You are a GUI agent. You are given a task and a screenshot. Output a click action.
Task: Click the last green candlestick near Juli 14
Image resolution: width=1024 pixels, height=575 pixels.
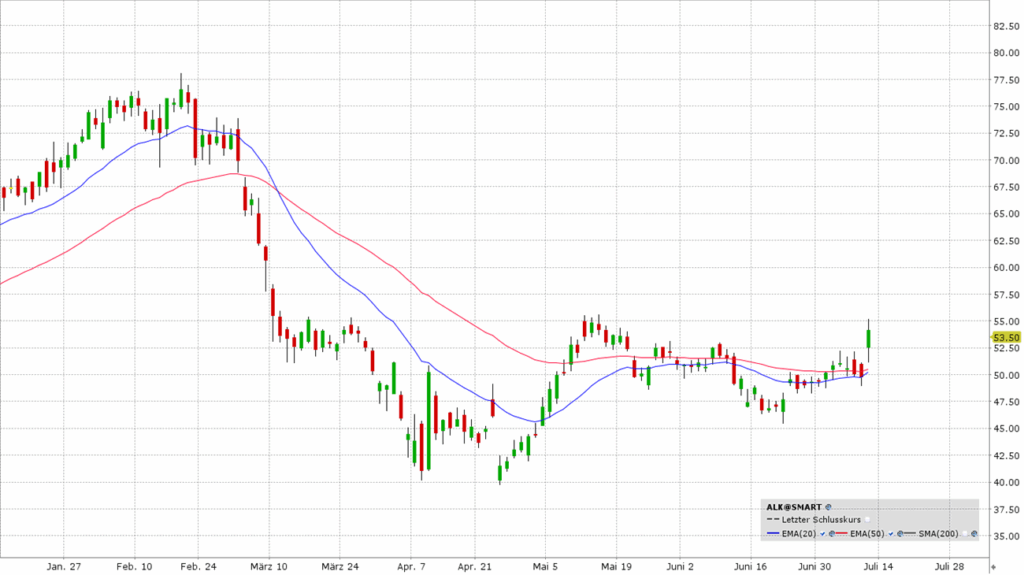pyautogui.click(x=869, y=338)
